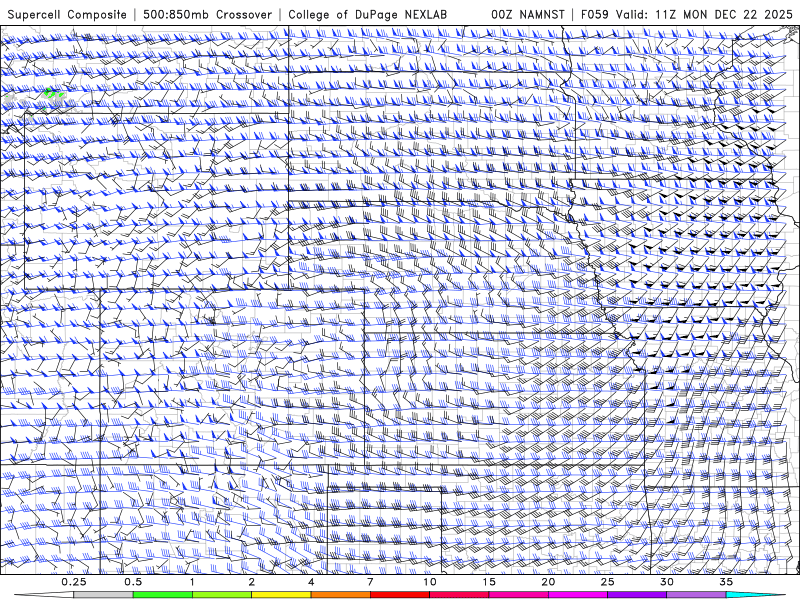The height and width of the screenshot is (600, 800).
Task: Click 'College of DuPage NEXLAB' header text
Action: (x=367, y=14)
